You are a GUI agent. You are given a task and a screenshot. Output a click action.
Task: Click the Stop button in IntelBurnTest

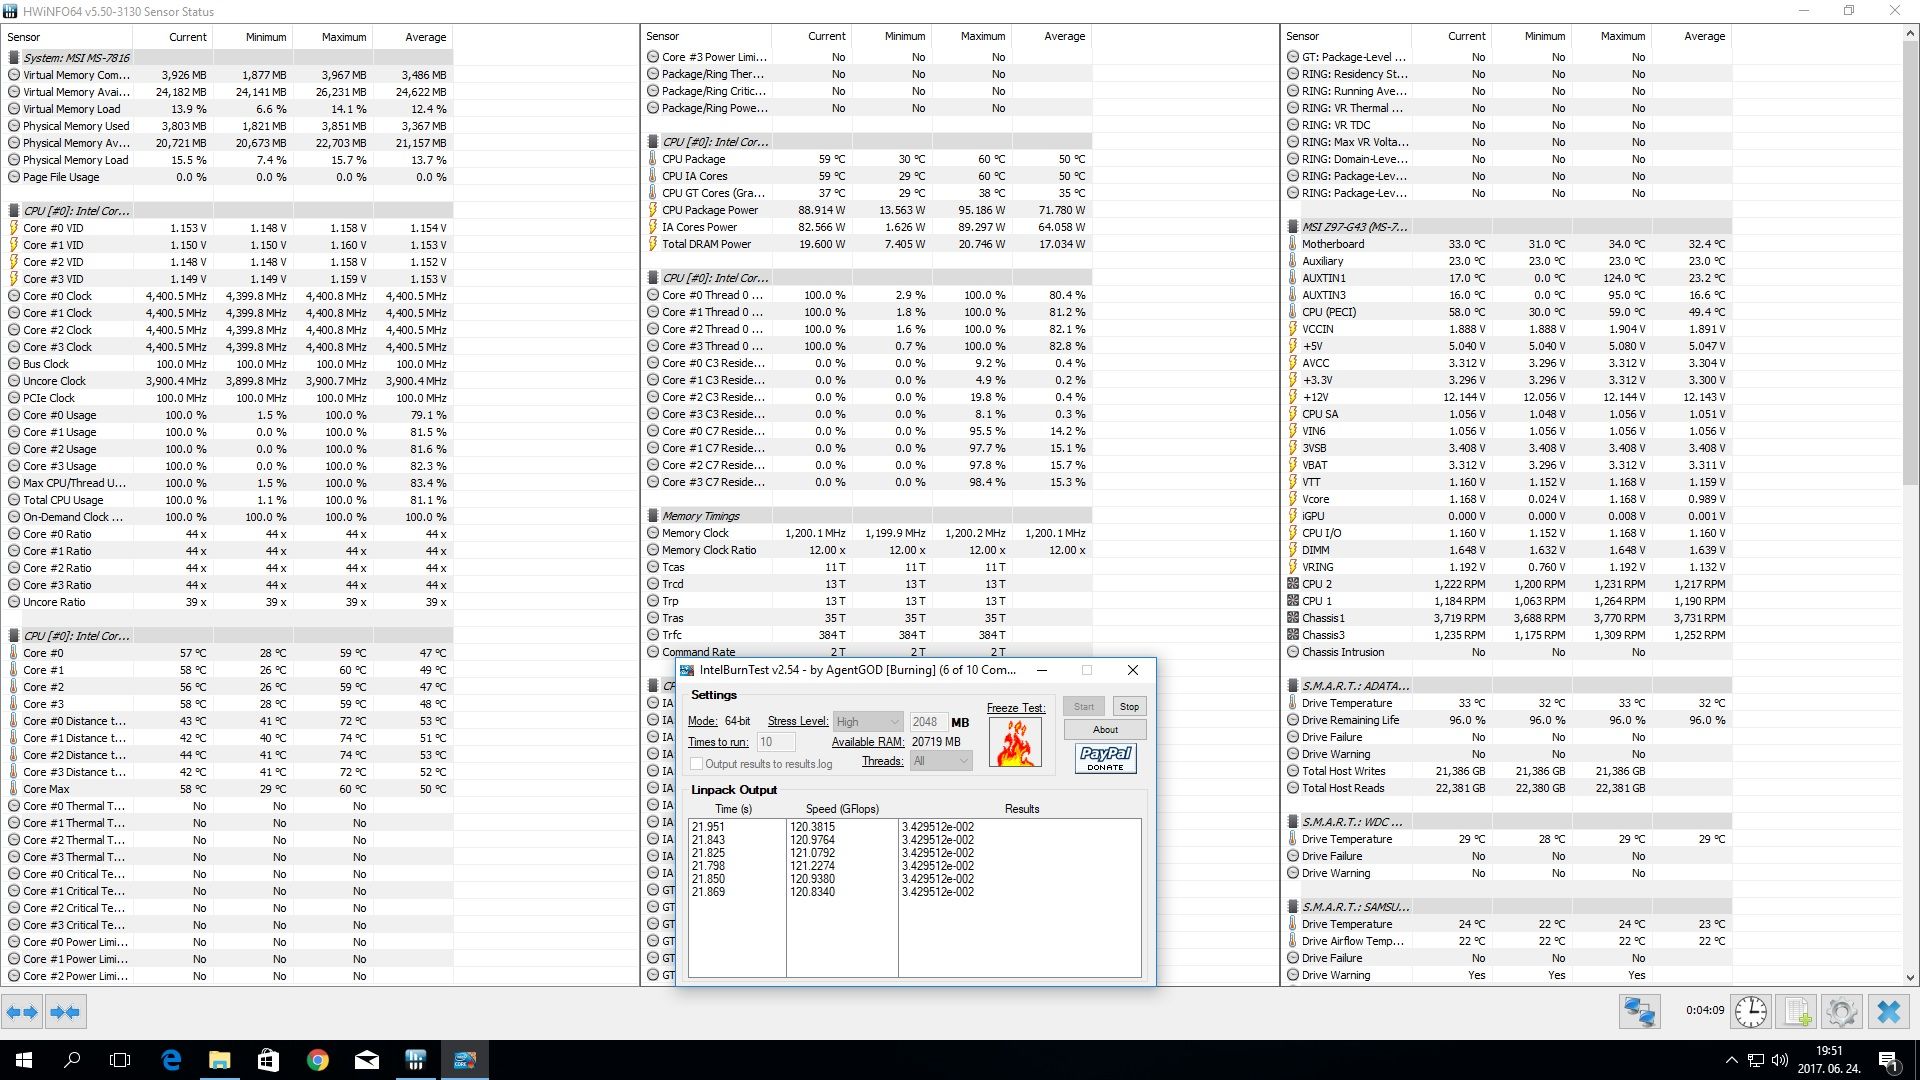tap(1129, 707)
